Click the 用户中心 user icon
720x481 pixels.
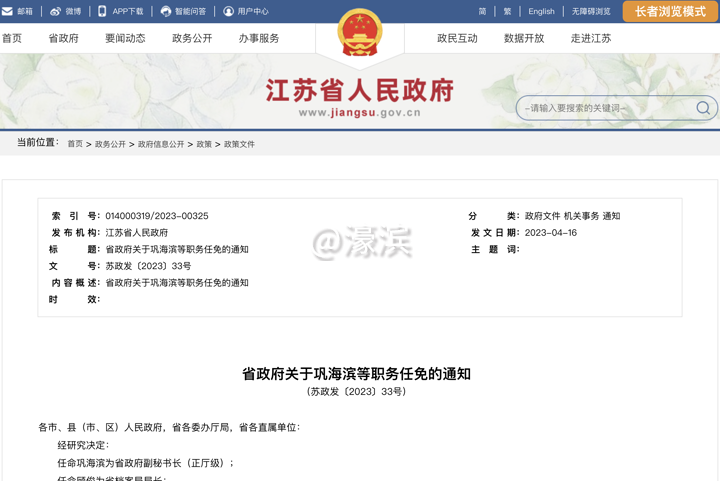point(228,11)
